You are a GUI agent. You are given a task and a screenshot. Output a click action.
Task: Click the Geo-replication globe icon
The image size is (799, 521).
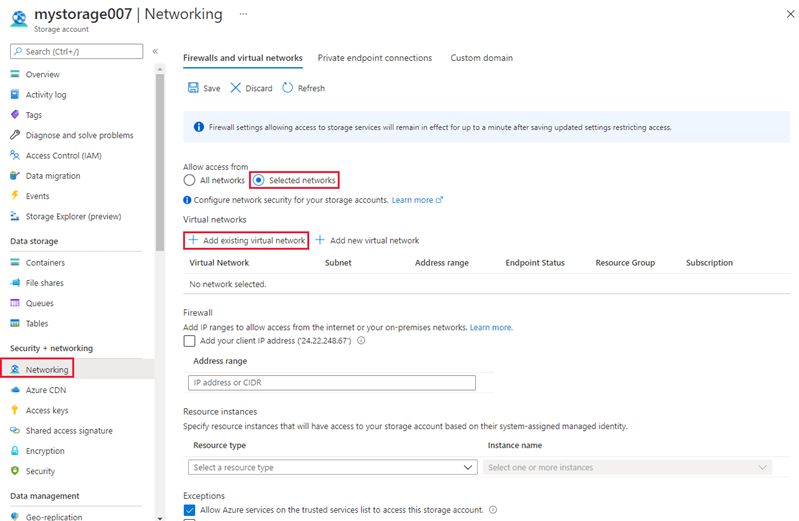point(15,516)
